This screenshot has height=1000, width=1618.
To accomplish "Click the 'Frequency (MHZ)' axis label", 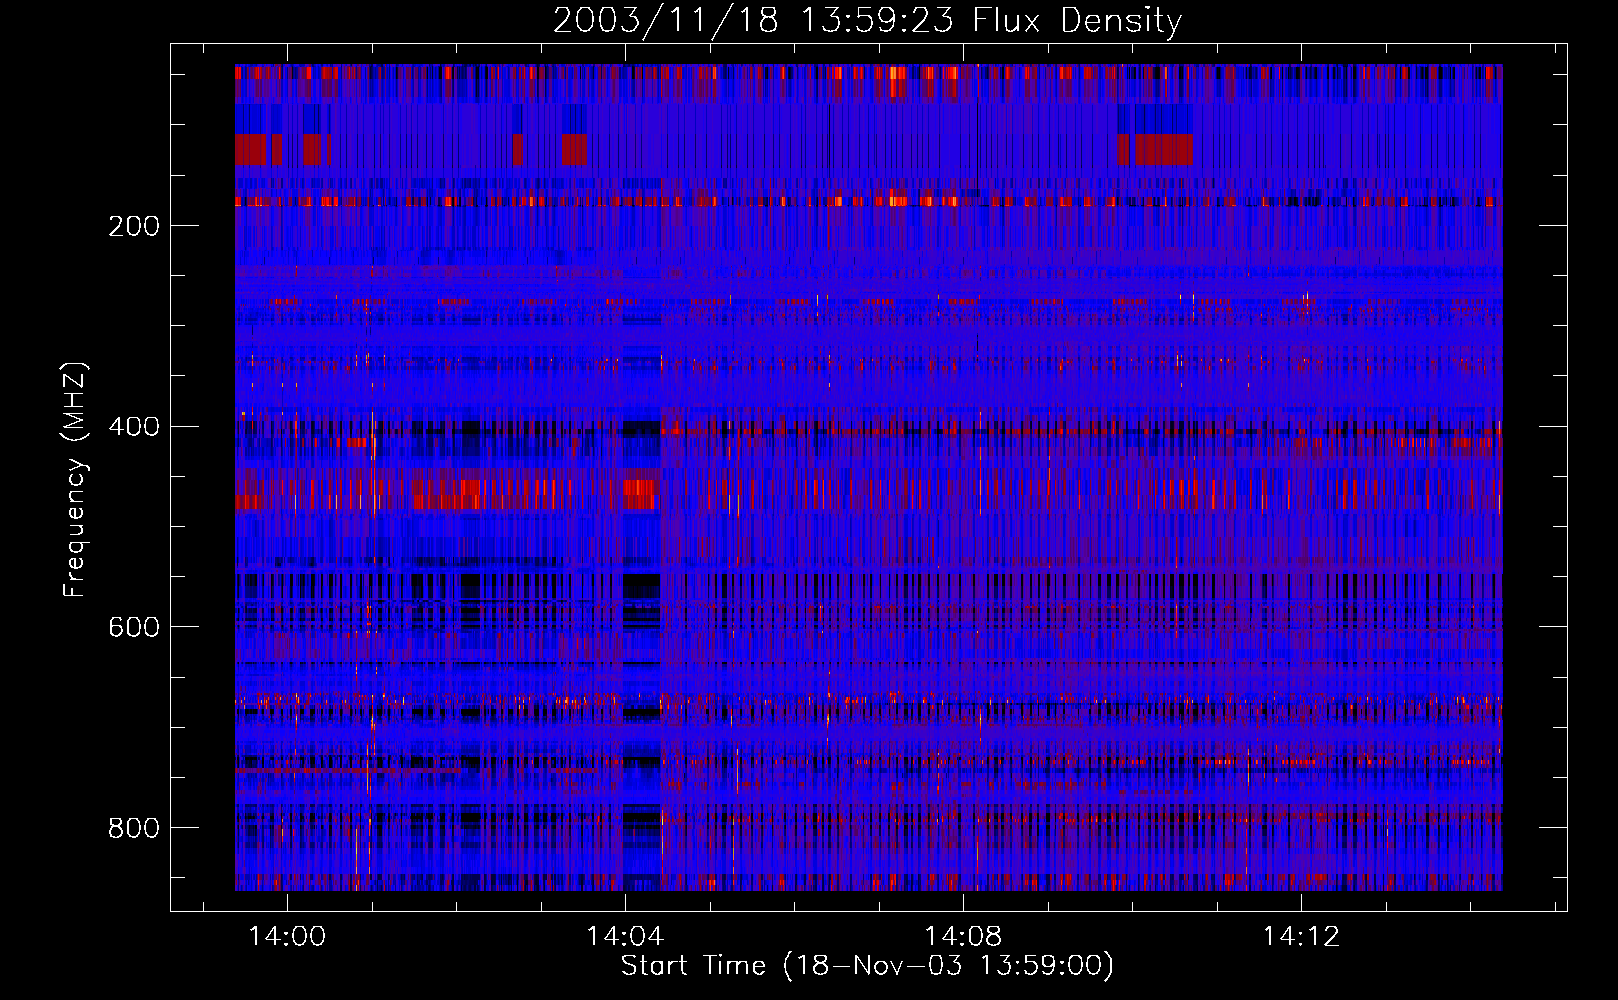I will (x=75, y=479).
